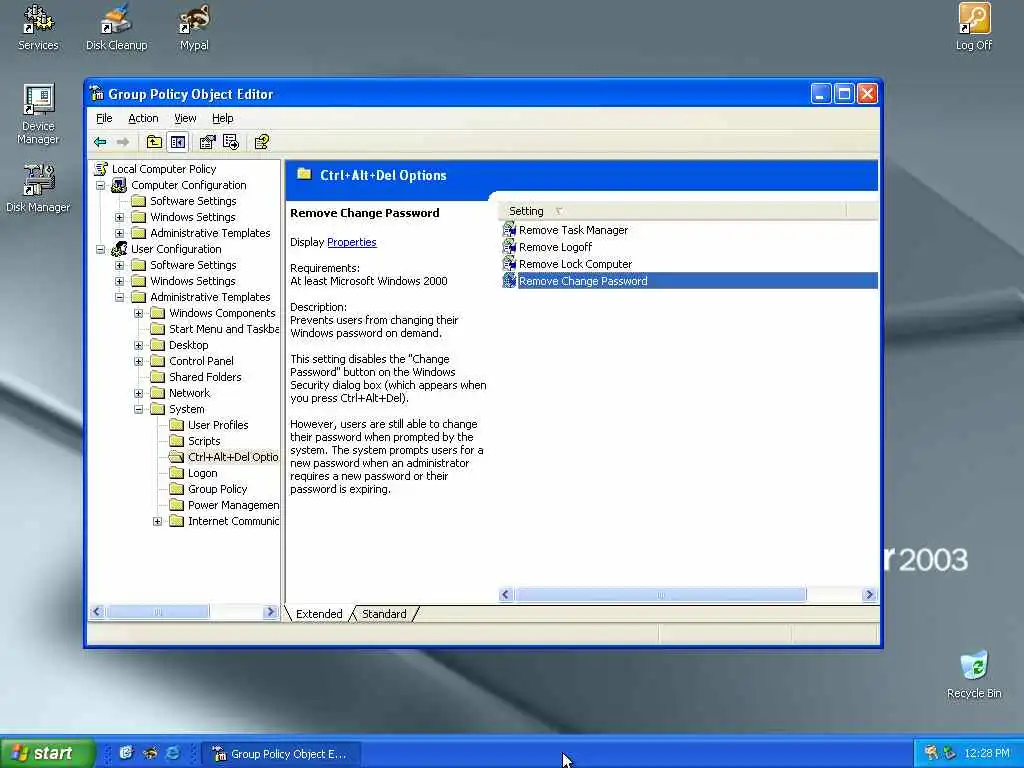Click the Back arrow toolbar button

tap(100, 142)
